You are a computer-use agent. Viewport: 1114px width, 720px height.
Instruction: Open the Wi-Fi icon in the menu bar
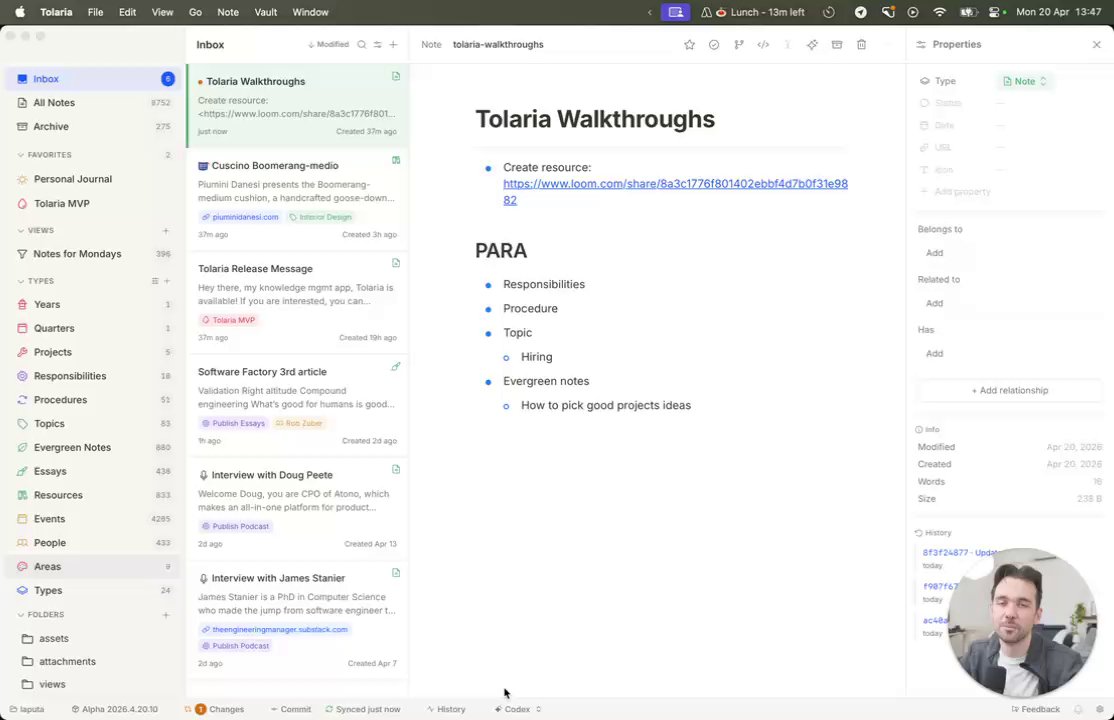tap(939, 12)
